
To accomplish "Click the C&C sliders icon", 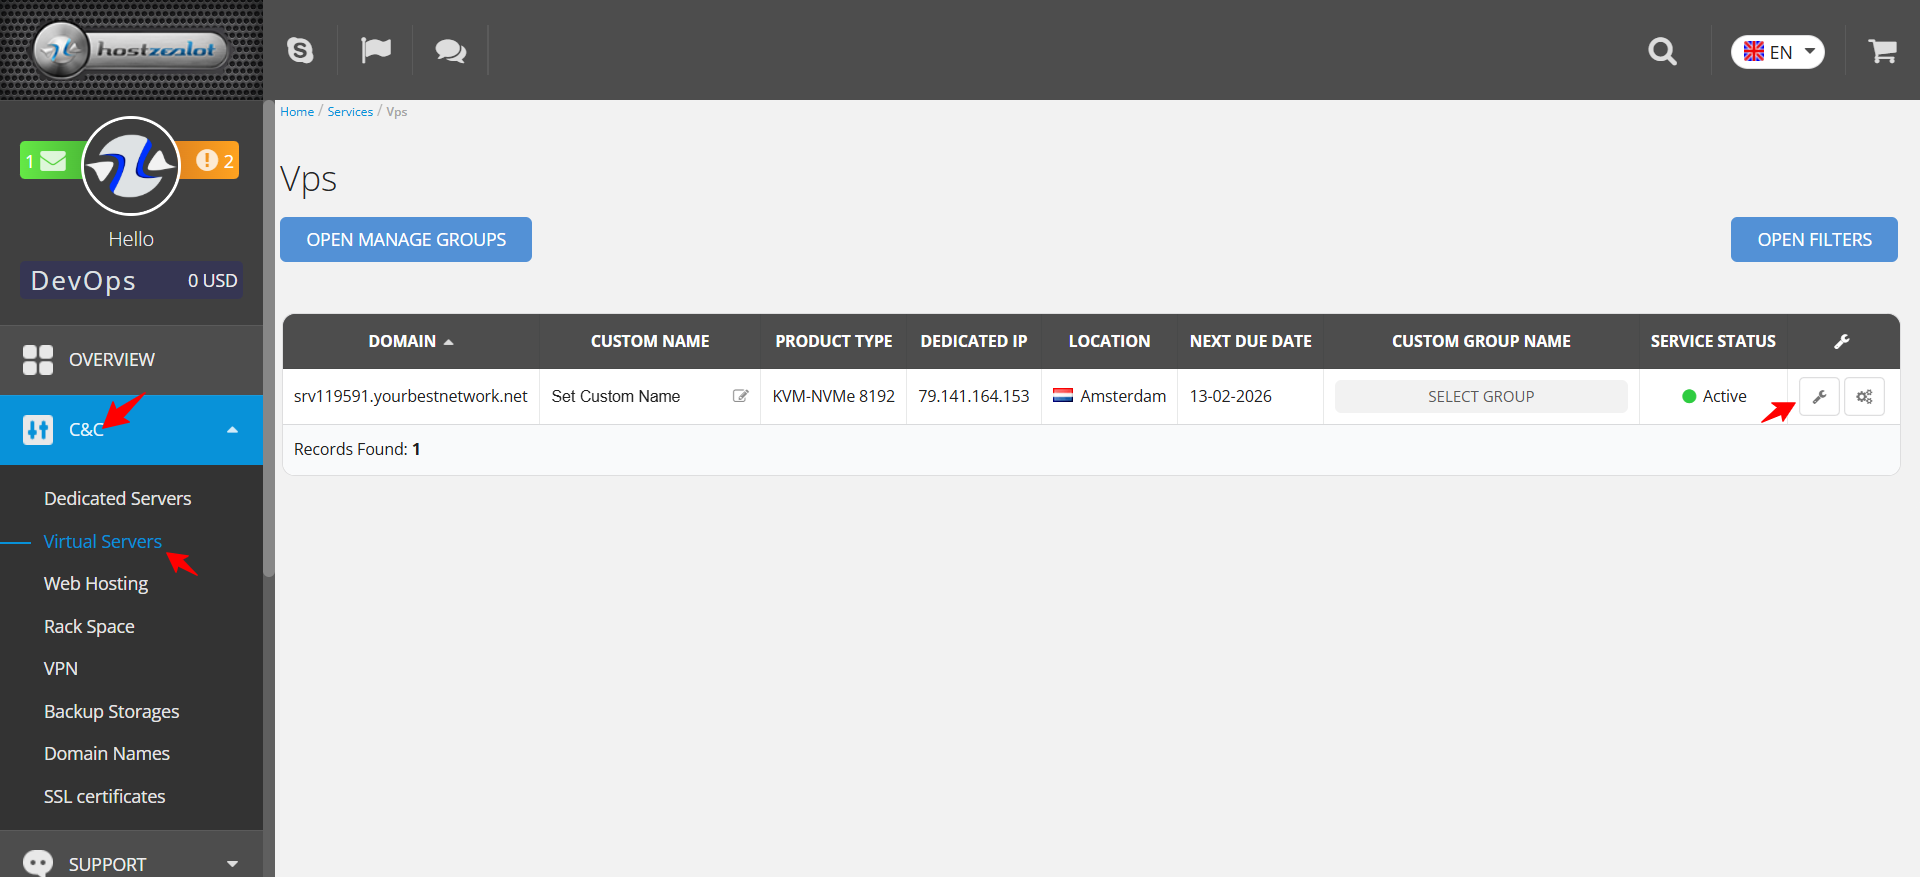I will [38, 430].
